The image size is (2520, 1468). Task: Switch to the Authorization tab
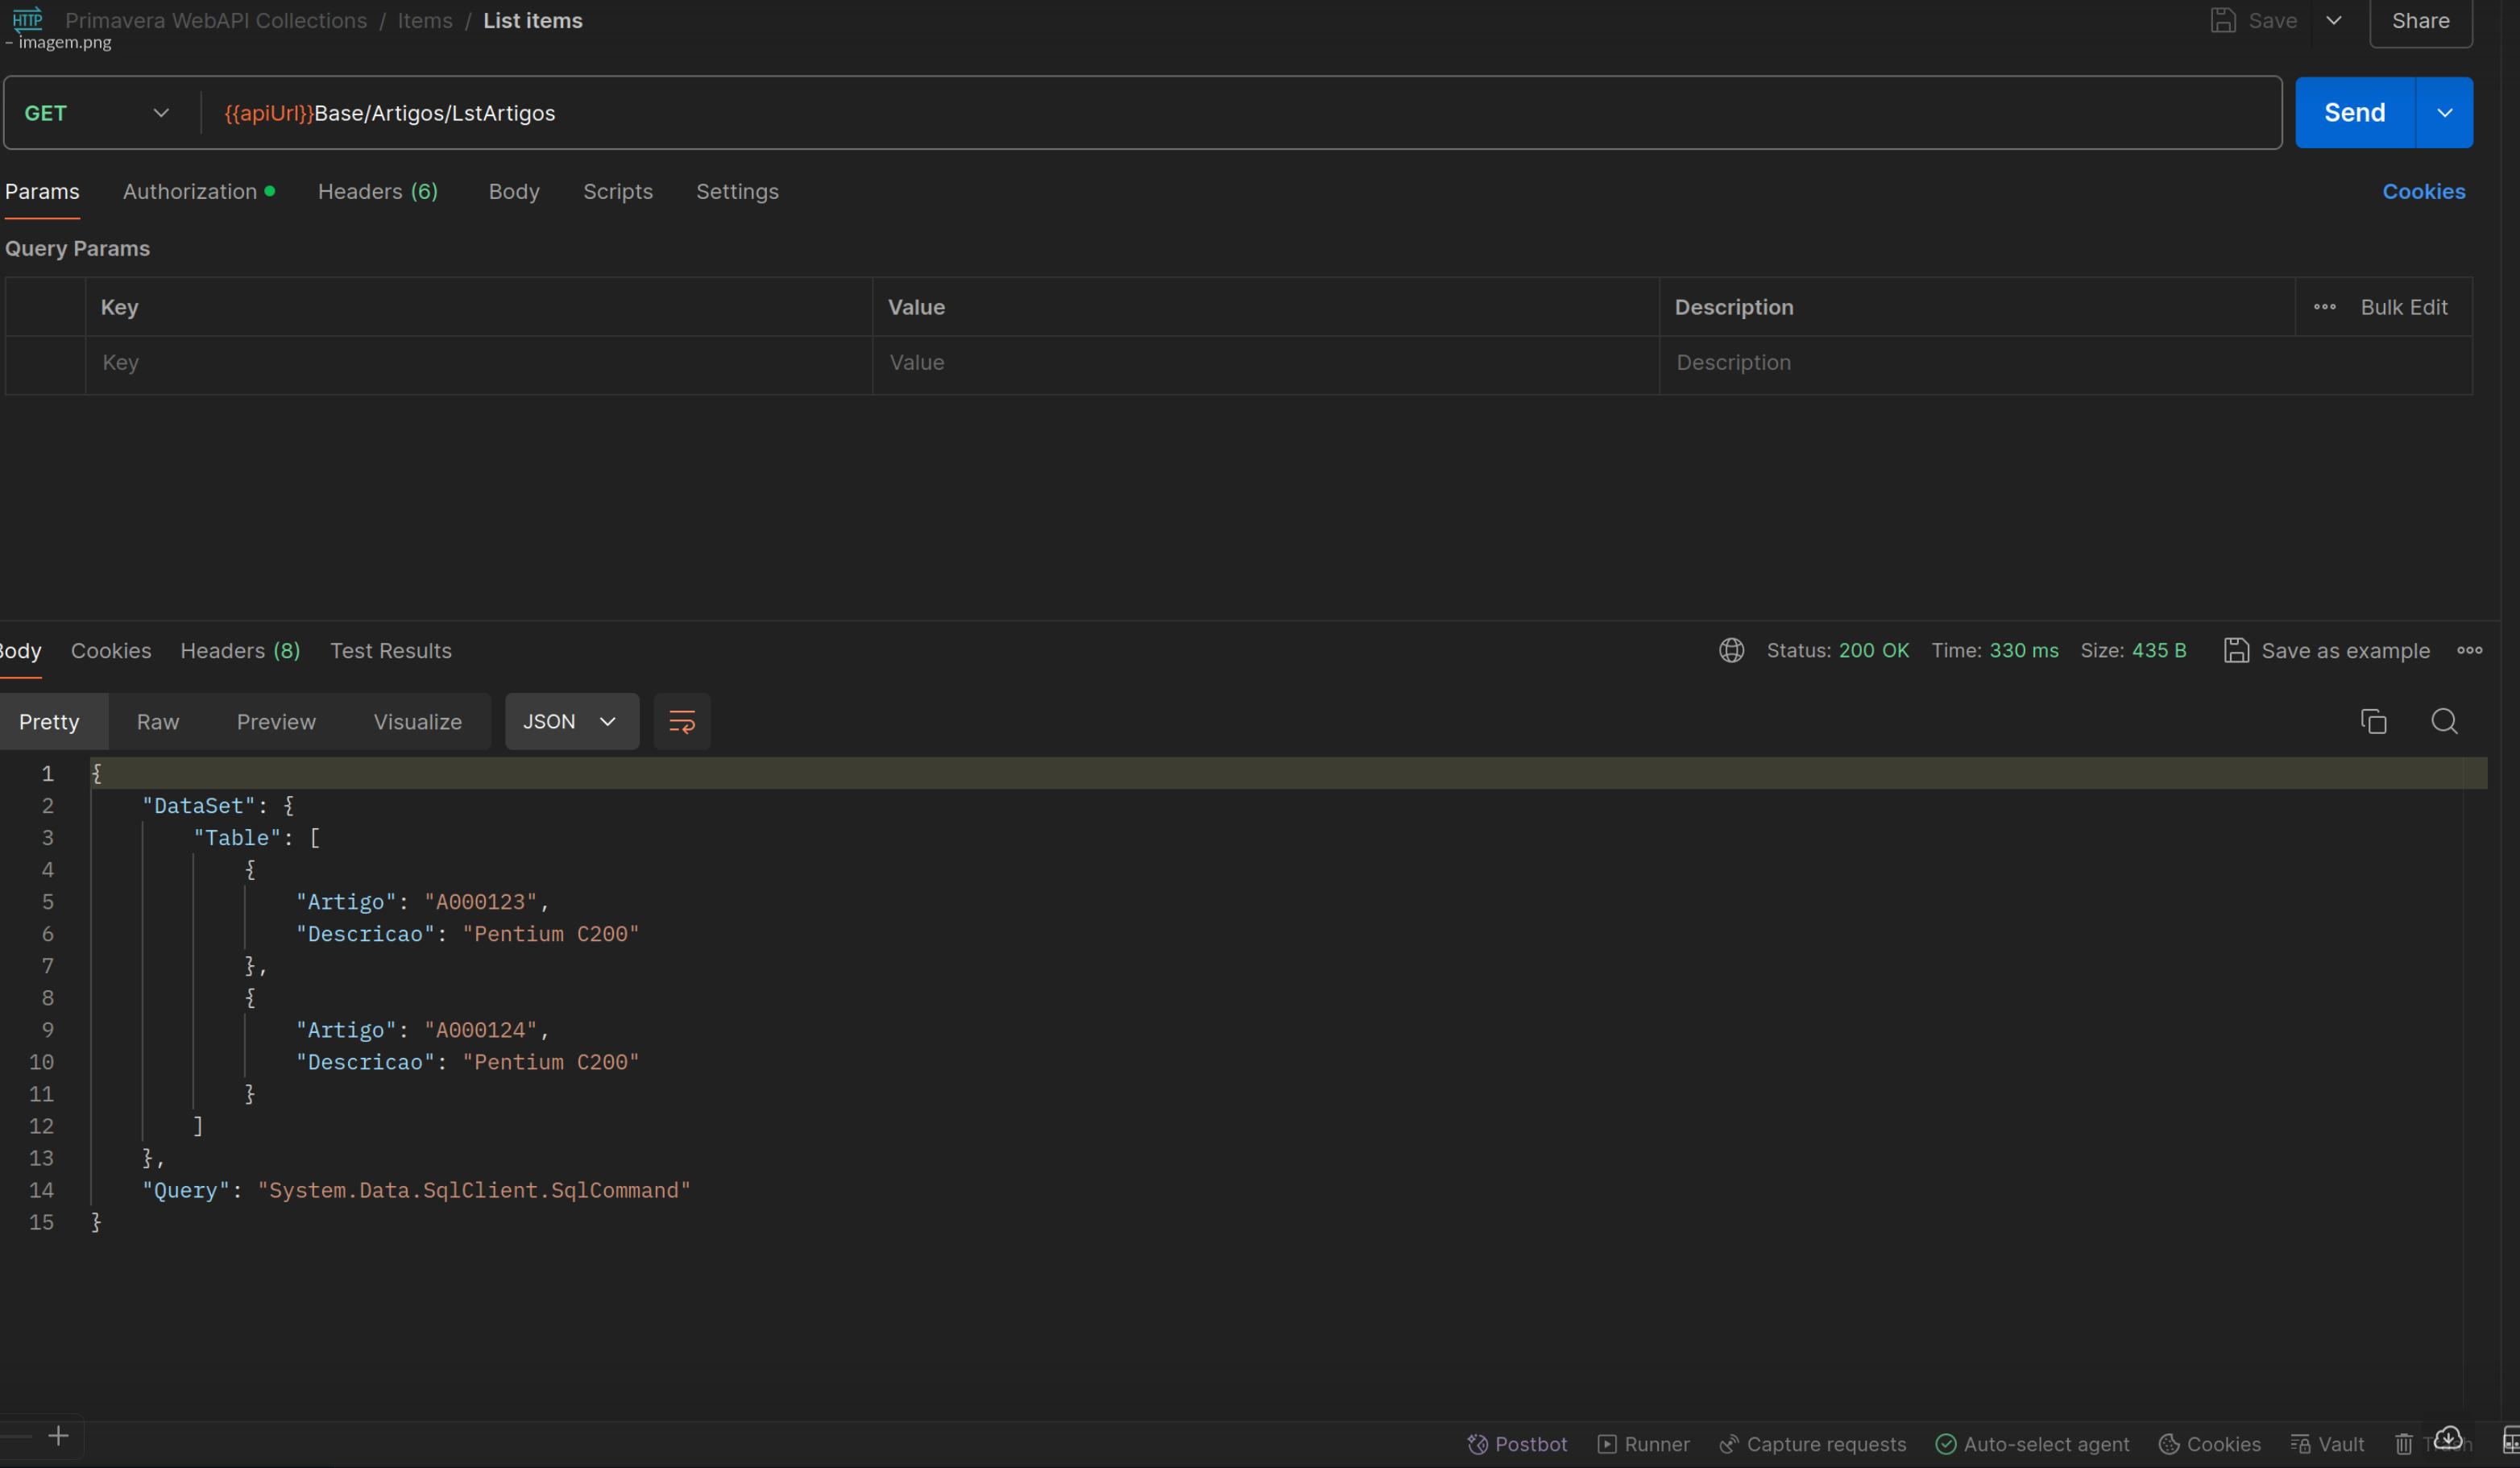pyautogui.click(x=190, y=191)
